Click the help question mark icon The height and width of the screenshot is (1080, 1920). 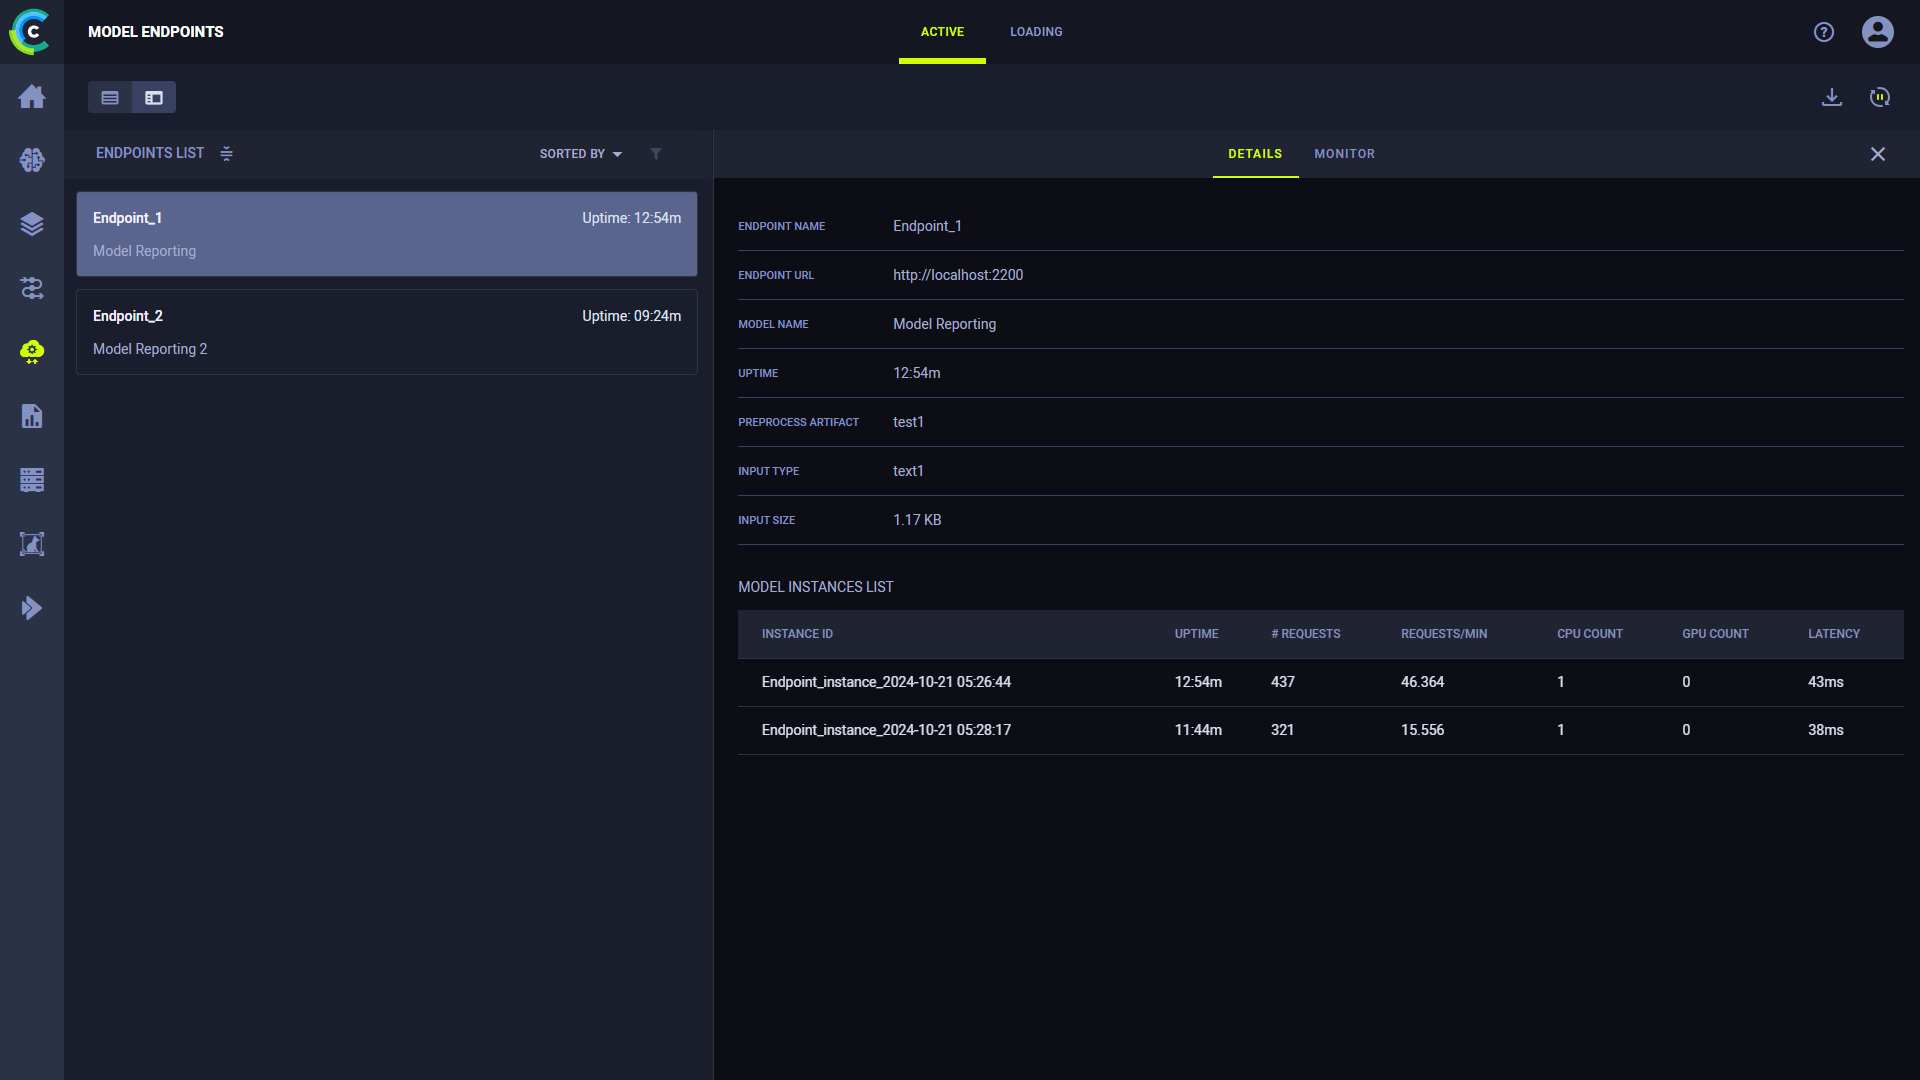(1824, 32)
